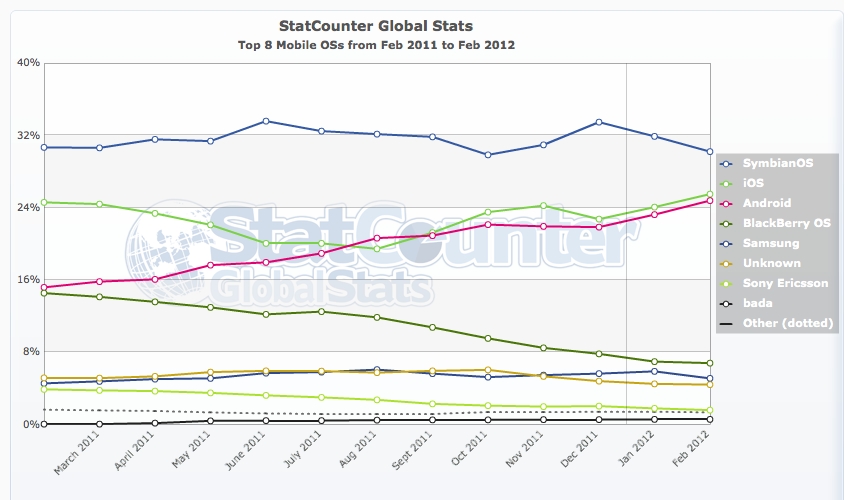This screenshot has width=854, height=500.
Task: Click the 32% y-axis label
Action: tap(28, 135)
